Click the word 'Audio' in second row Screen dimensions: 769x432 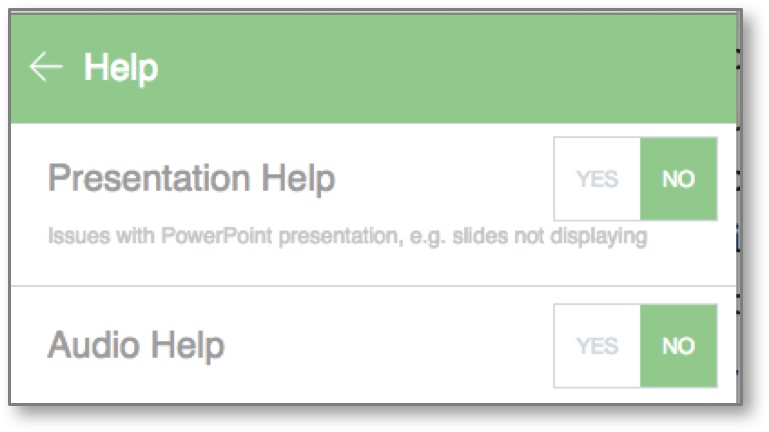(93, 345)
